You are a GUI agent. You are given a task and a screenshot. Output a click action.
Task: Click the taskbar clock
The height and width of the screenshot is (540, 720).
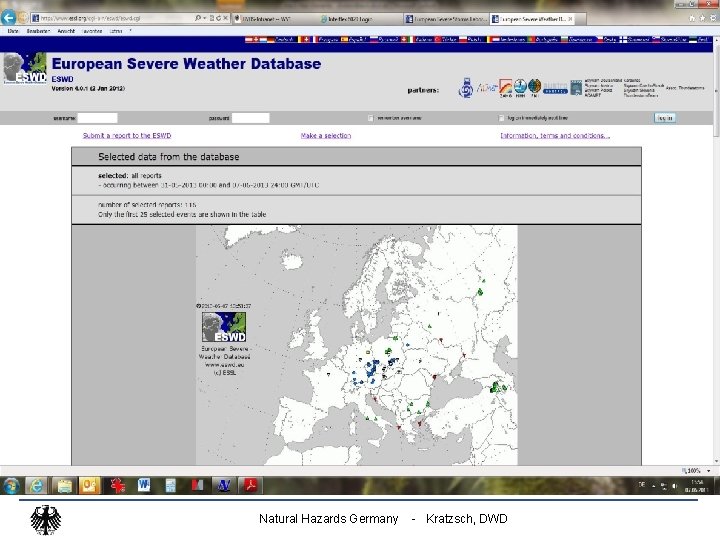[697, 486]
